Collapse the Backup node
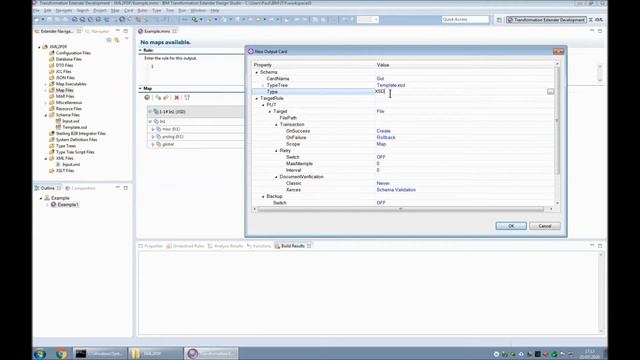The image size is (640, 360). (x=263, y=196)
